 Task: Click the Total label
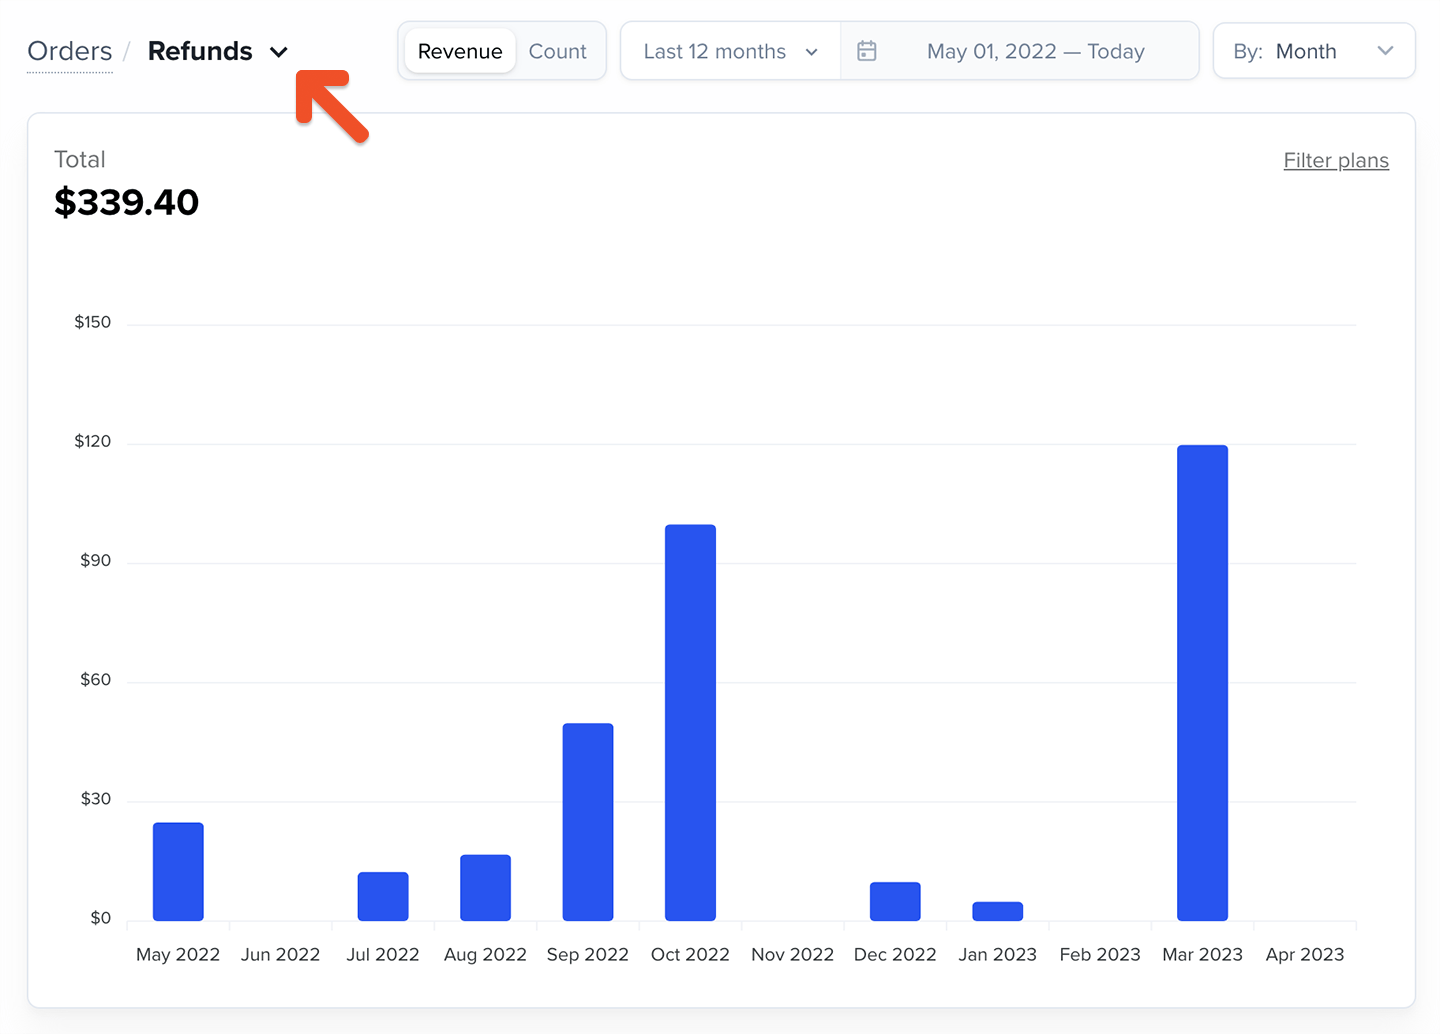pyautogui.click(x=80, y=159)
